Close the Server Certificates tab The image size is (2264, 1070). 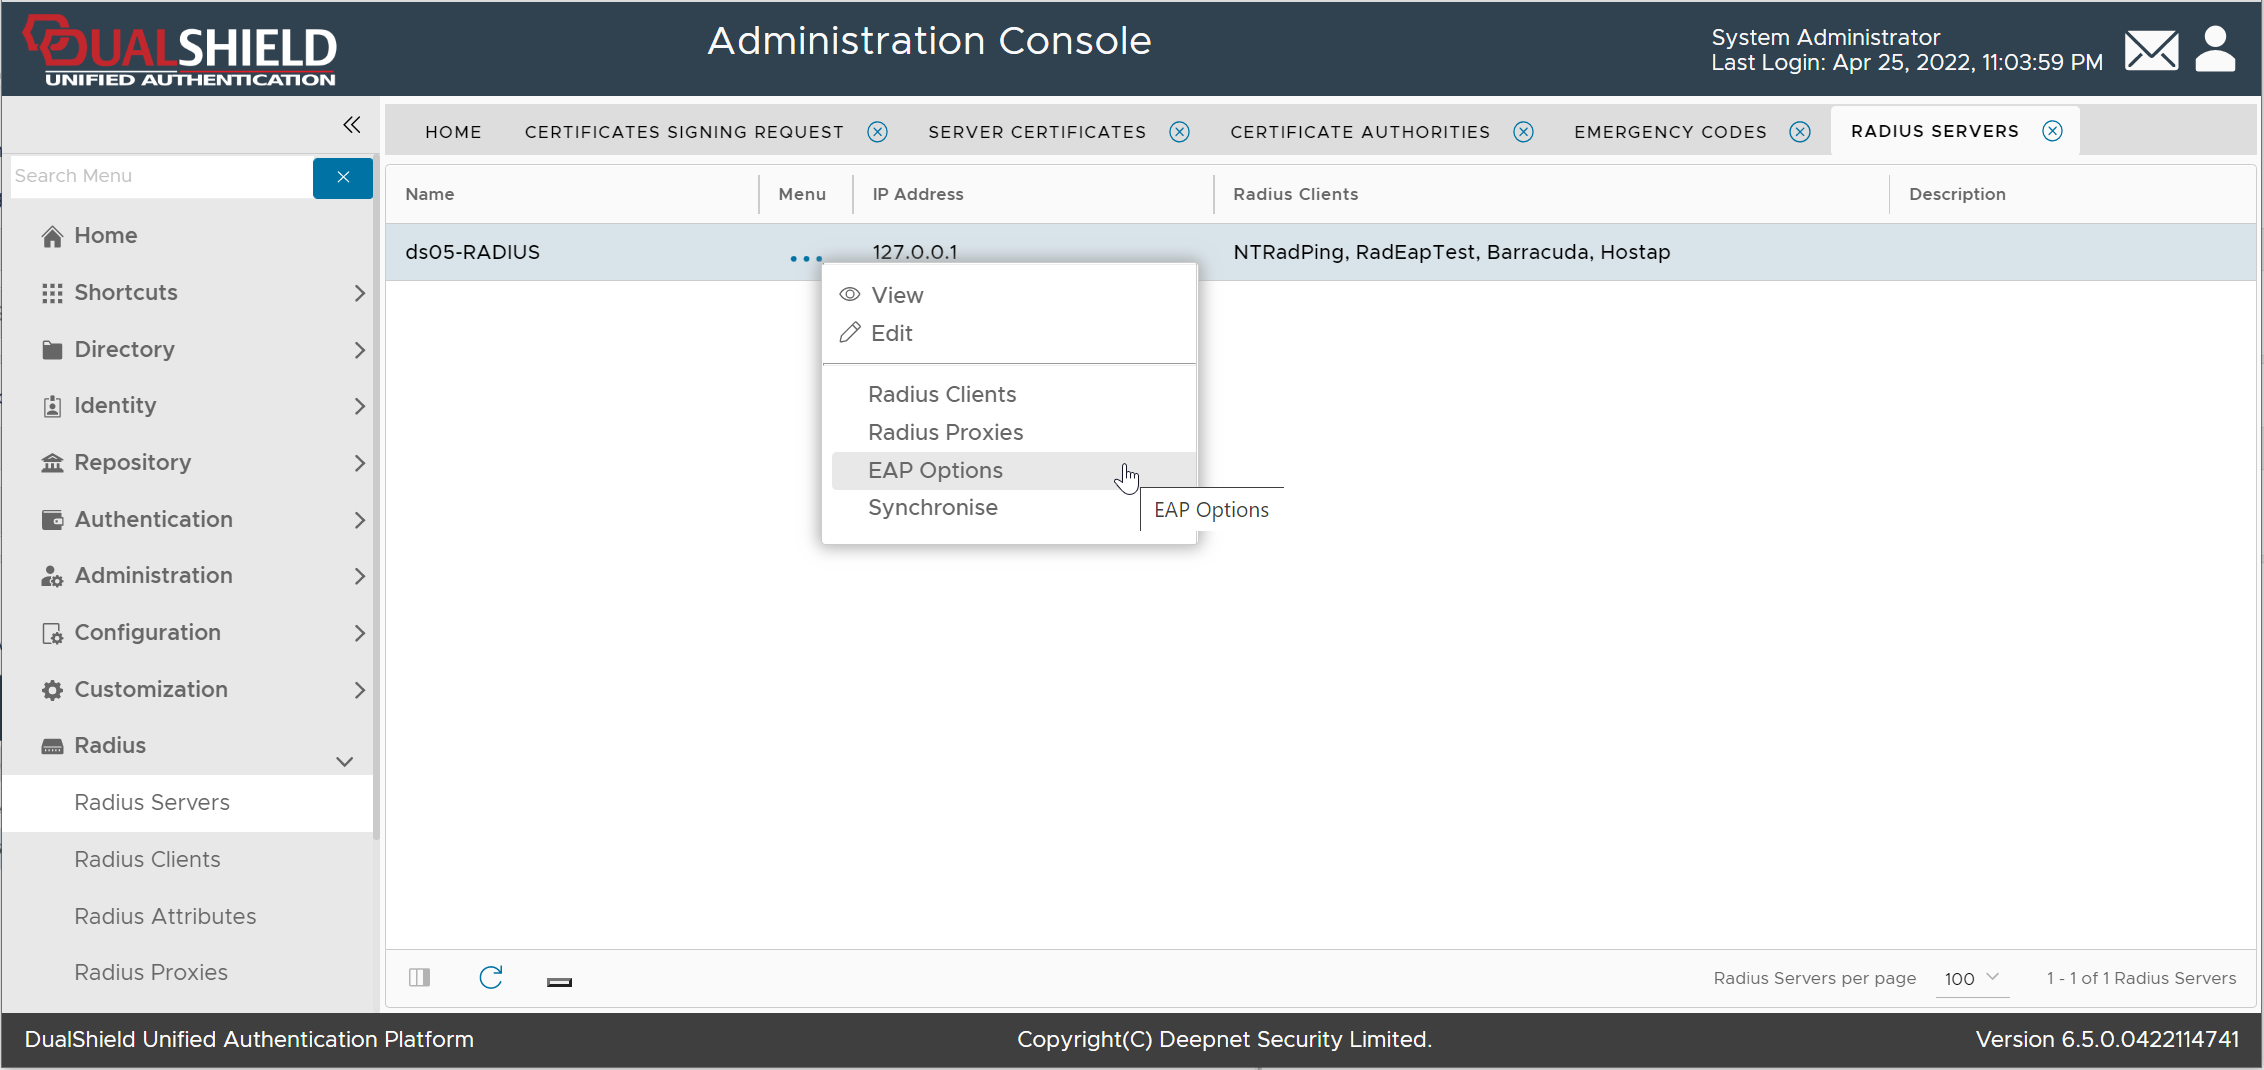[x=1180, y=132]
